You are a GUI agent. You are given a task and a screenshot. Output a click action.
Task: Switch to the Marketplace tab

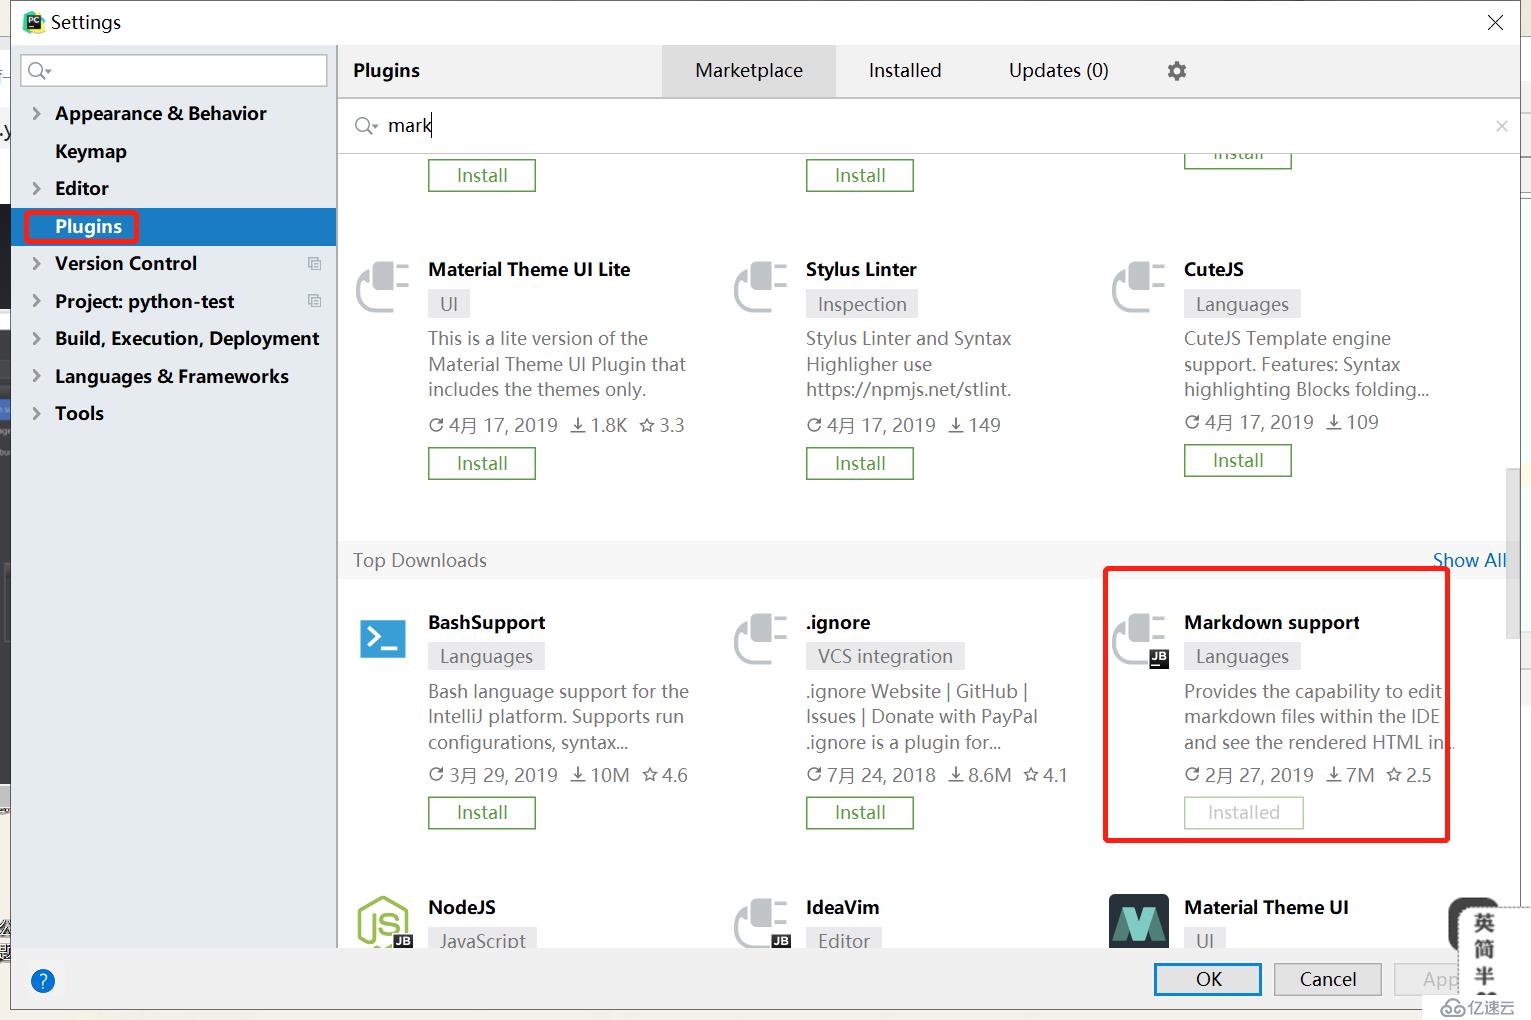tap(749, 71)
